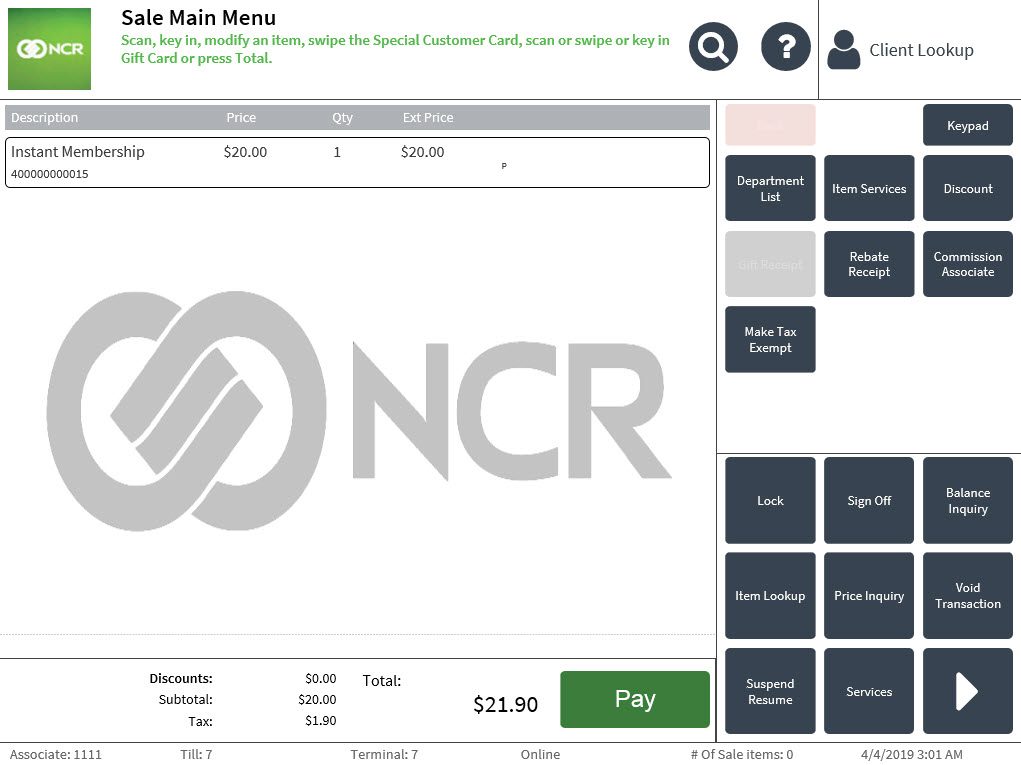Image resolution: width=1021 pixels, height=765 pixels.
Task: Click the Ext Price column header
Action: click(428, 118)
